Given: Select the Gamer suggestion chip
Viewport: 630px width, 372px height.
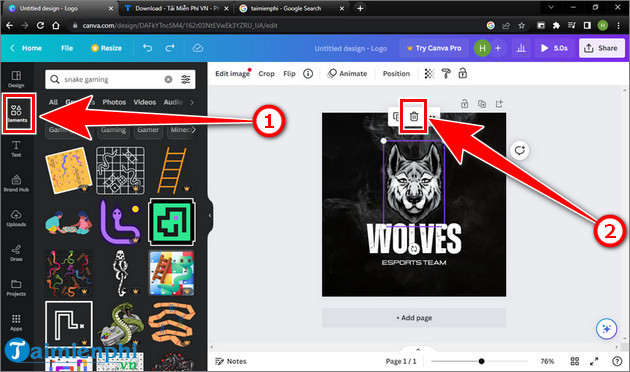Looking at the screenshot, I should pos(148,130).
